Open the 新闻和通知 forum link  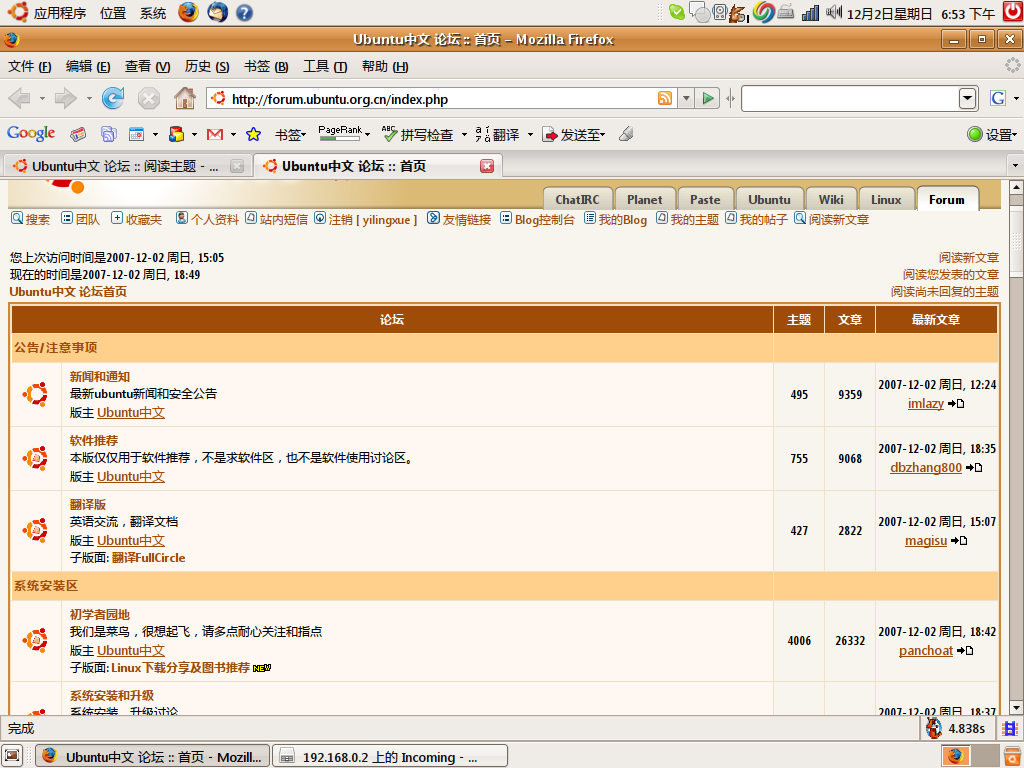(x=100, y=377)
